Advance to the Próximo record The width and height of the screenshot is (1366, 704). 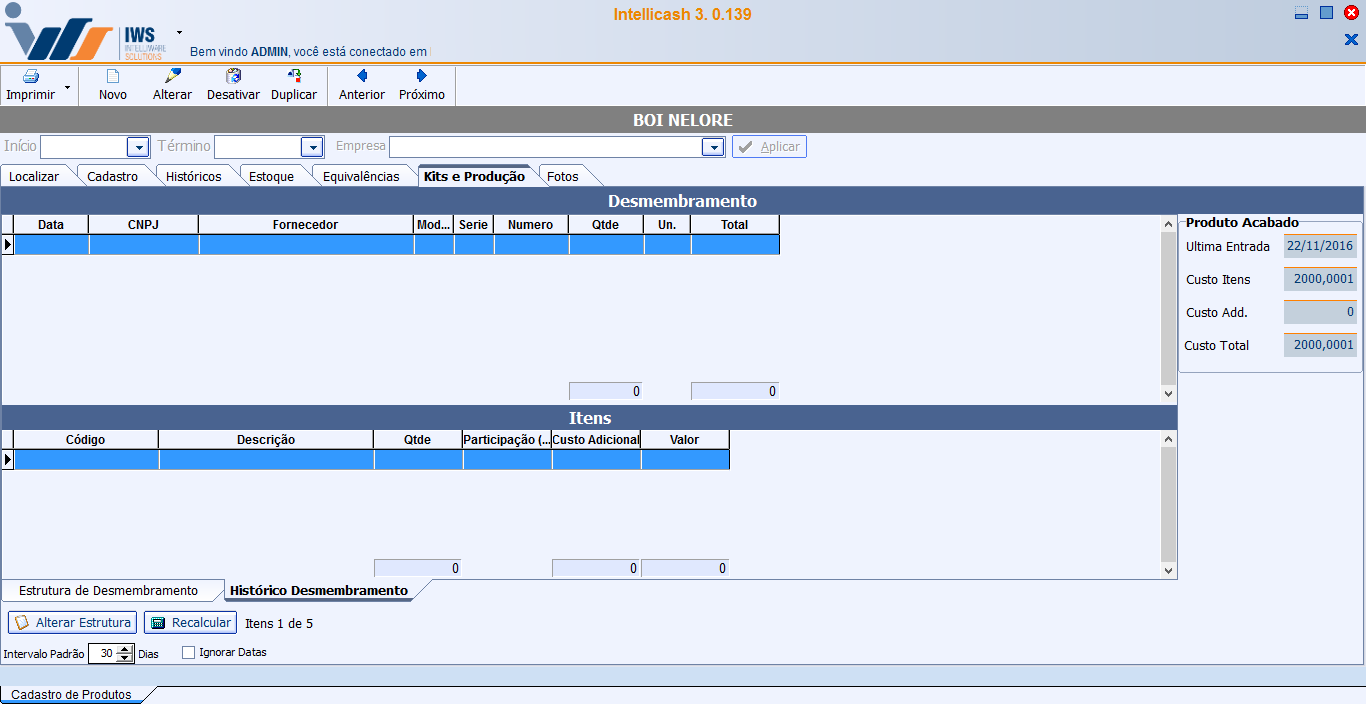pyautogui.click(x=422, y=77)
